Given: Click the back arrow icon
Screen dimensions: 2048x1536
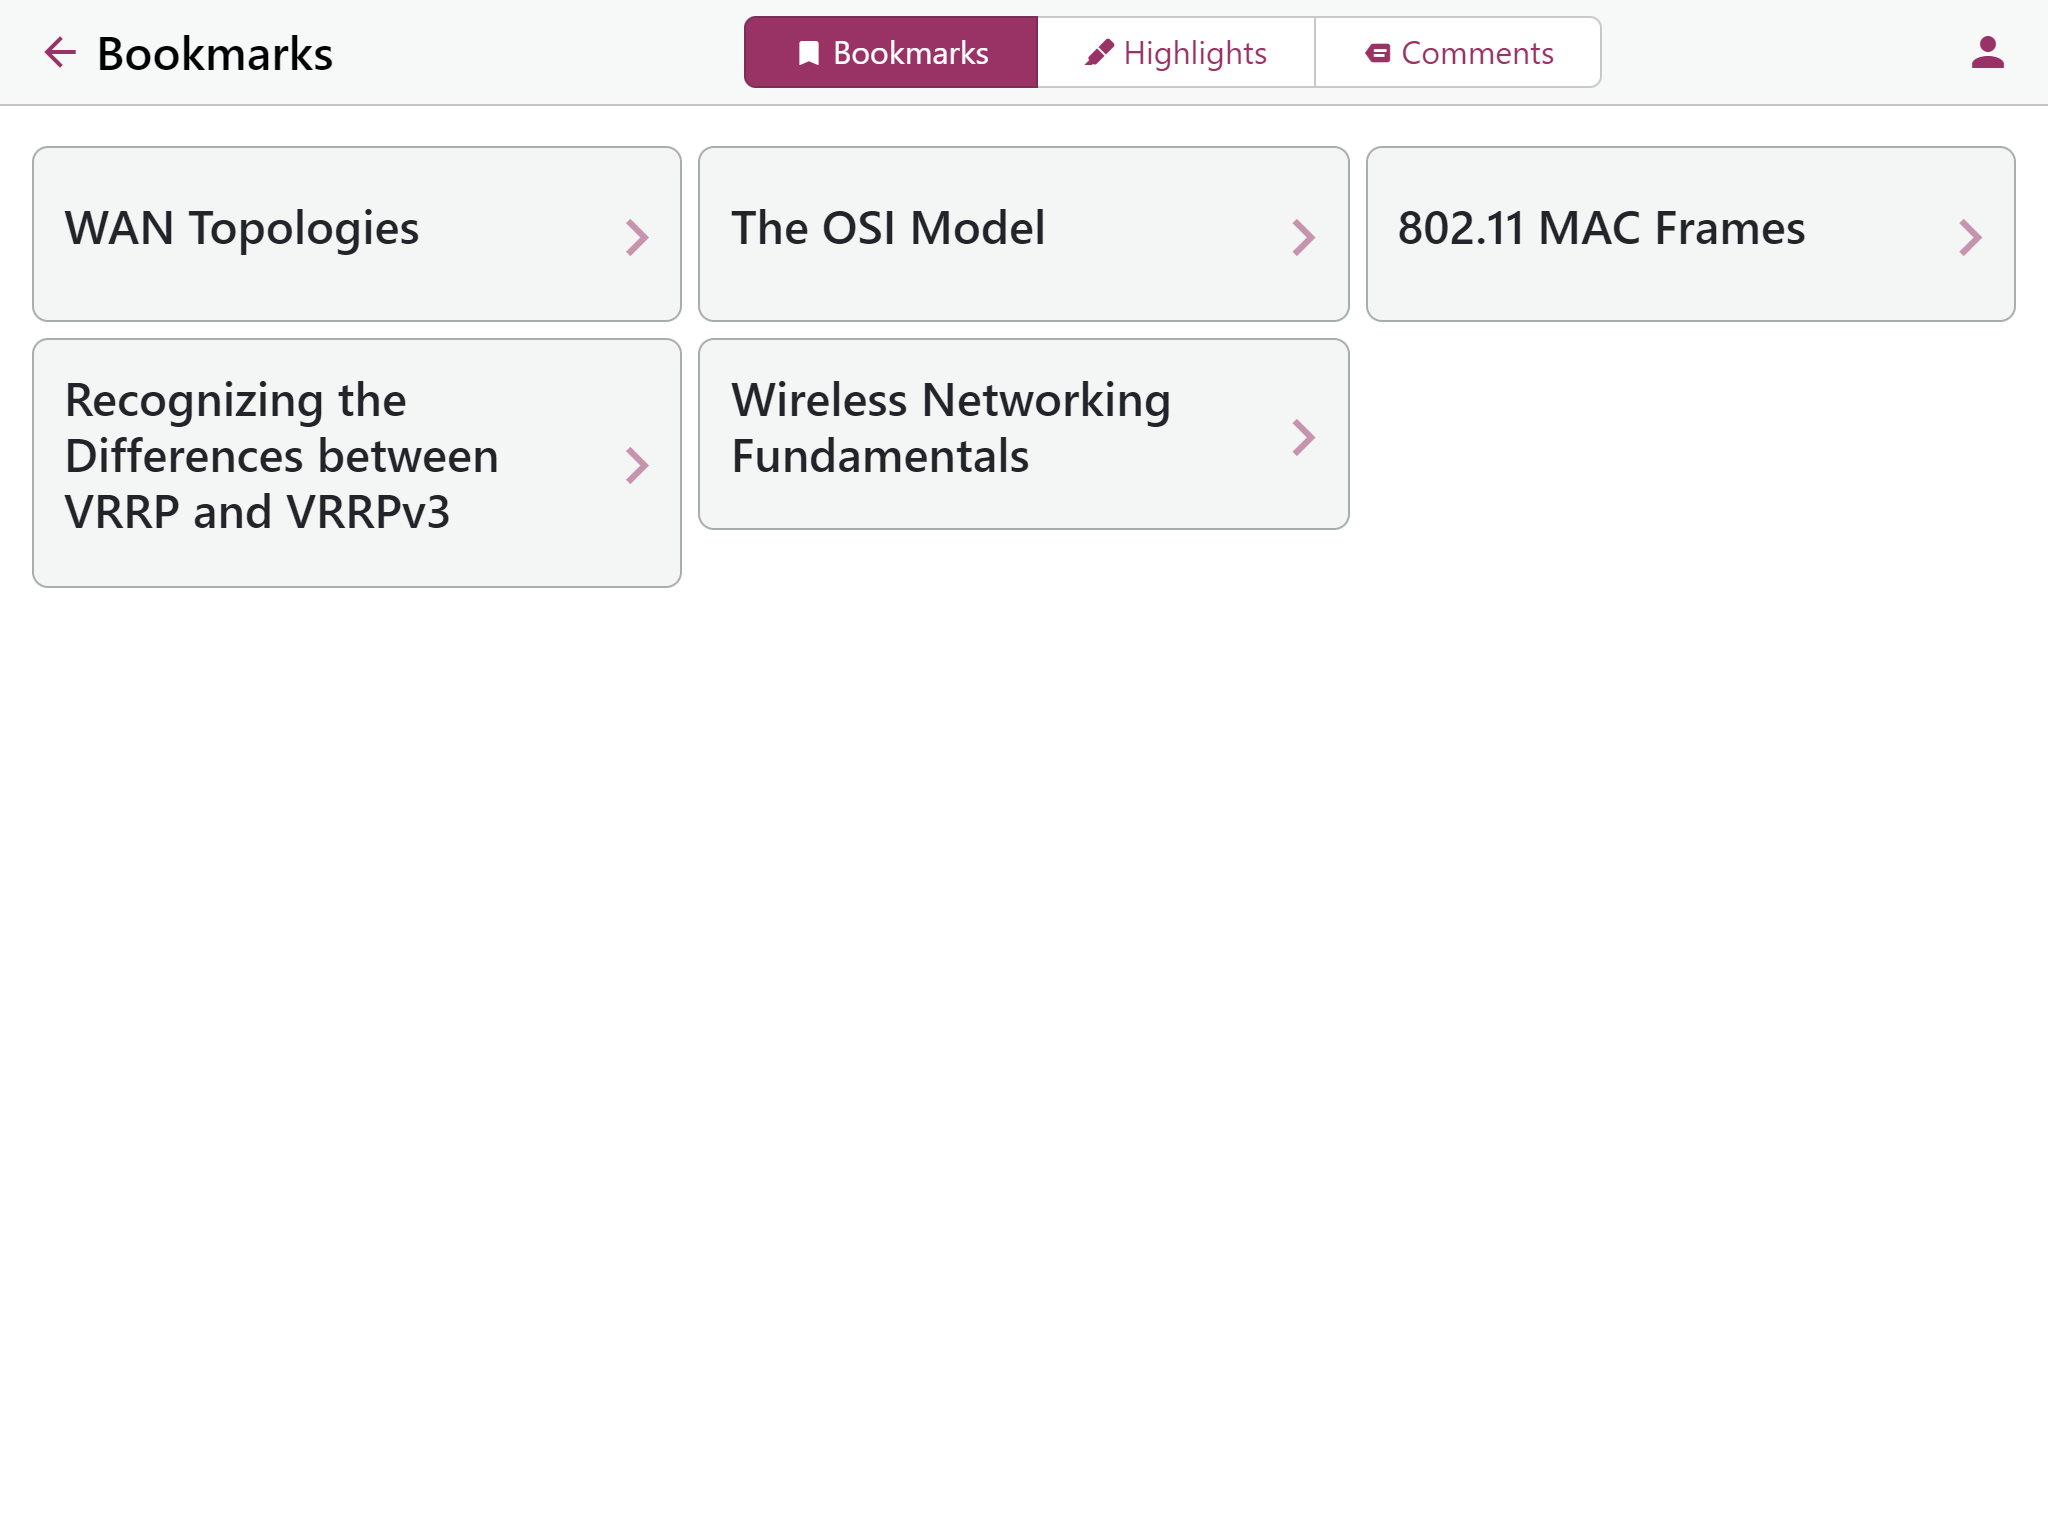Looking at the screenshot, I should point(60,53).
